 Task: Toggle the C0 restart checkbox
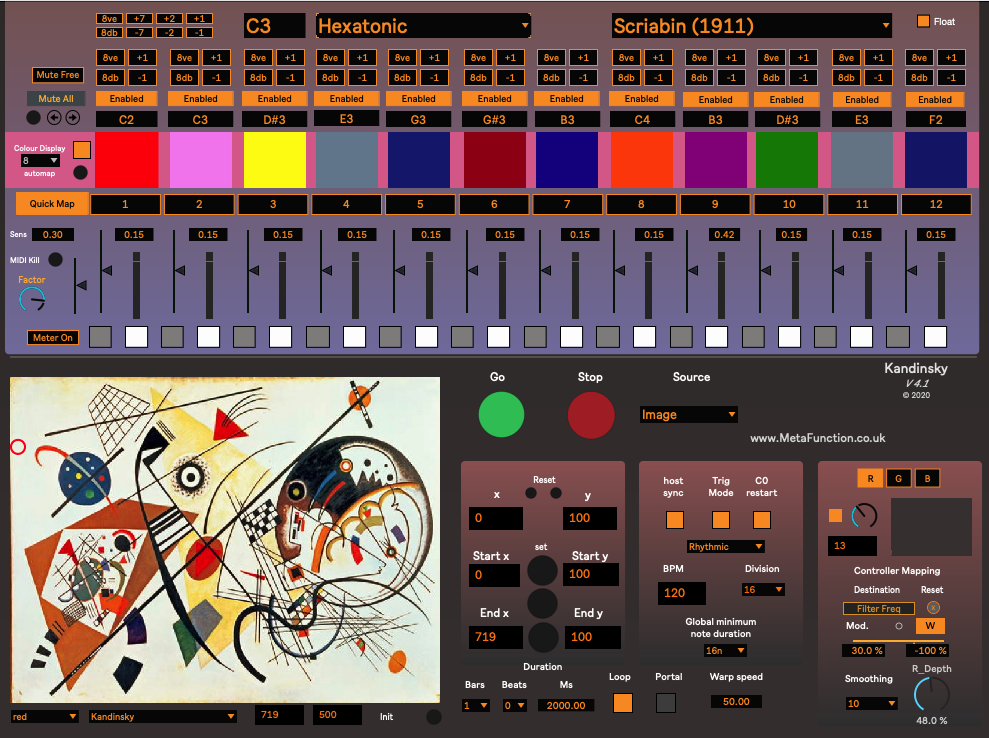[x=762, y=520]
